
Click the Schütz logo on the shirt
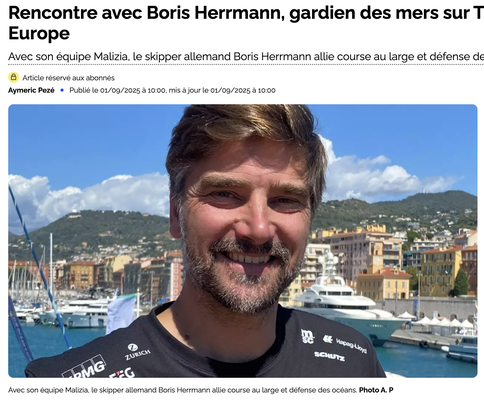tap(329, 356)
